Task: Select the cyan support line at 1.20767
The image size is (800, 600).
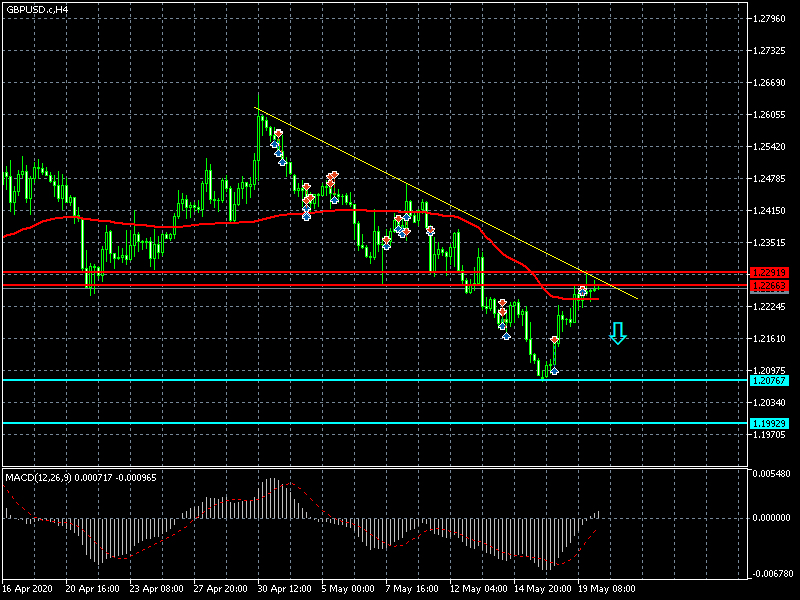Action: pyautogui.click(x=300, y=380)
